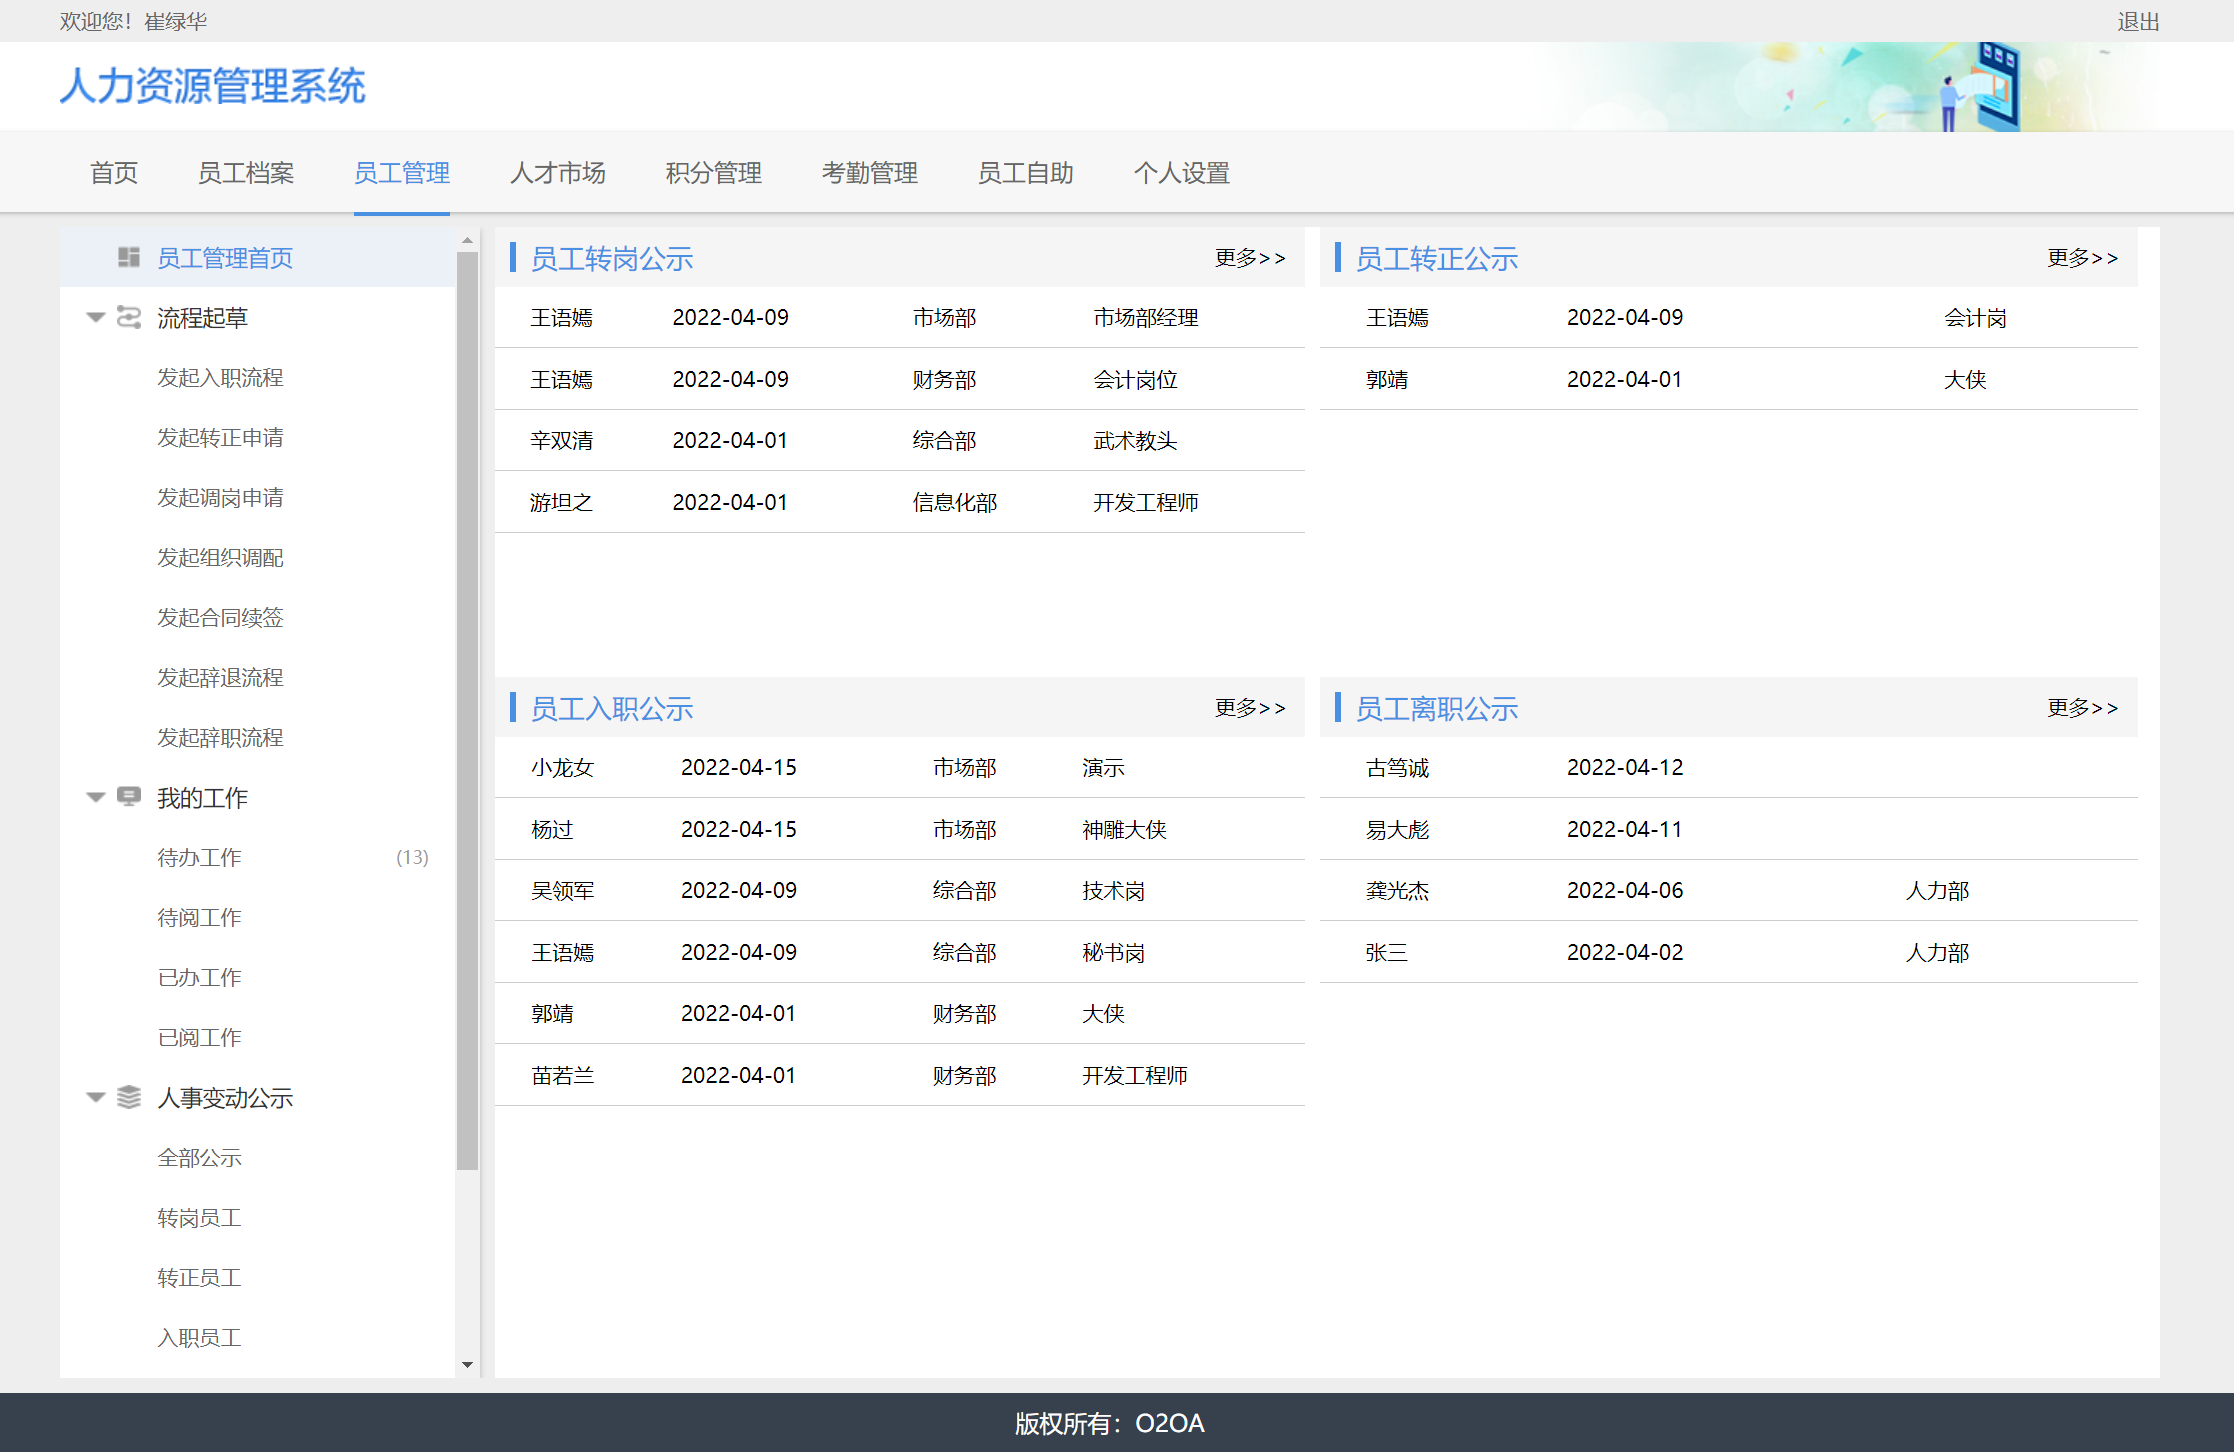Click the 流程起草 workflow icon
This screenshot has height=1452, width=2234.
[x=128, y=317]
